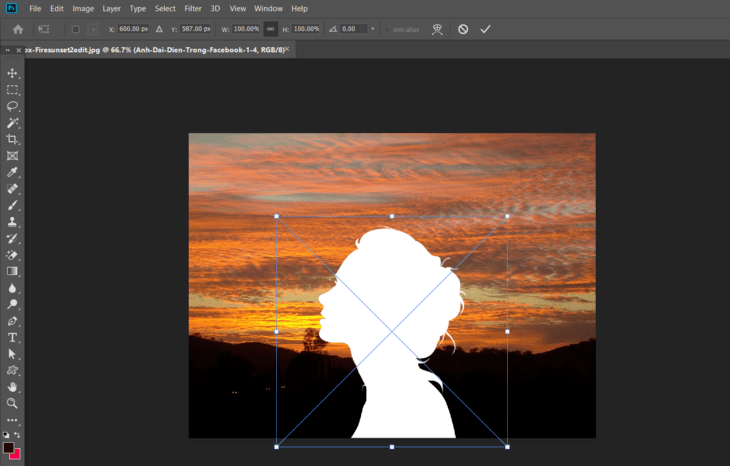This screenshot has height=466, width=730.
Task: Open the Image menu
Action: point(83,8)
